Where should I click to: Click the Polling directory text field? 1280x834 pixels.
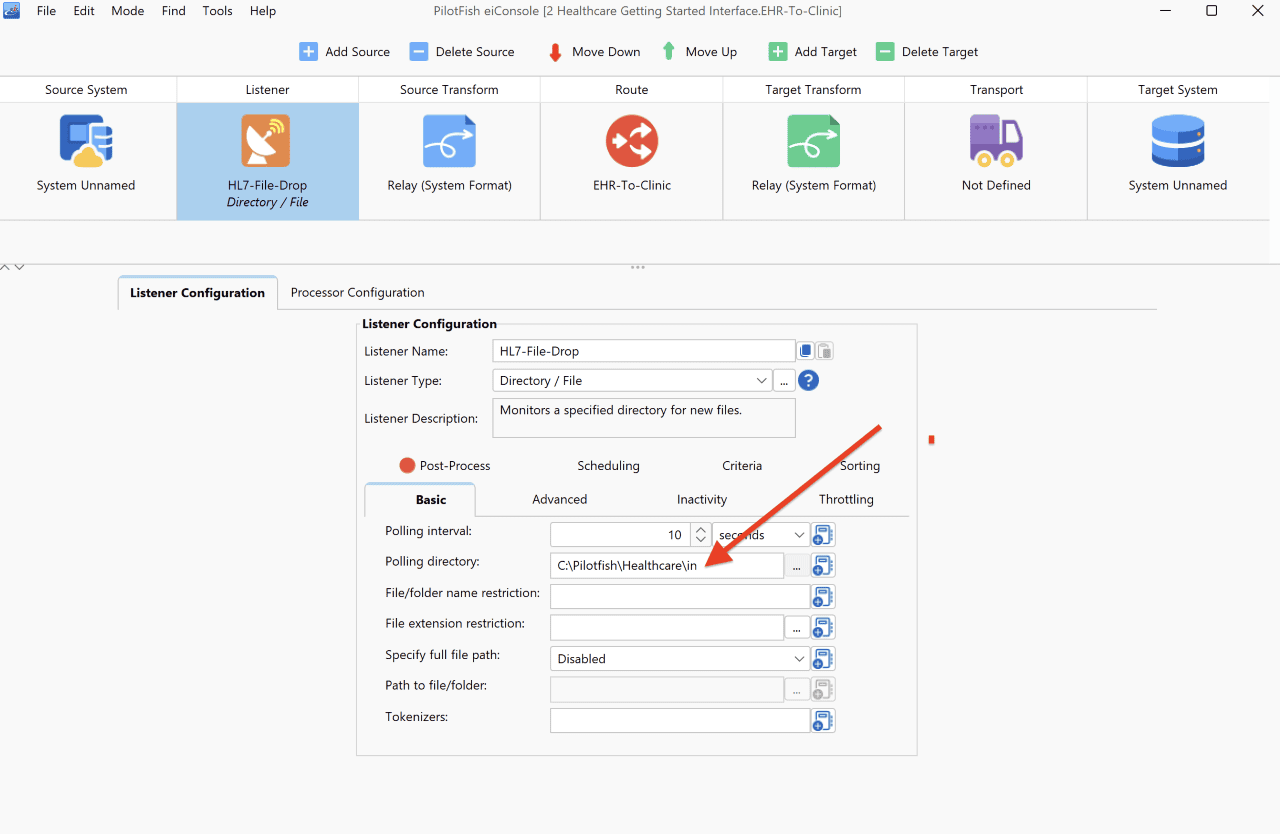click(667, 566)
